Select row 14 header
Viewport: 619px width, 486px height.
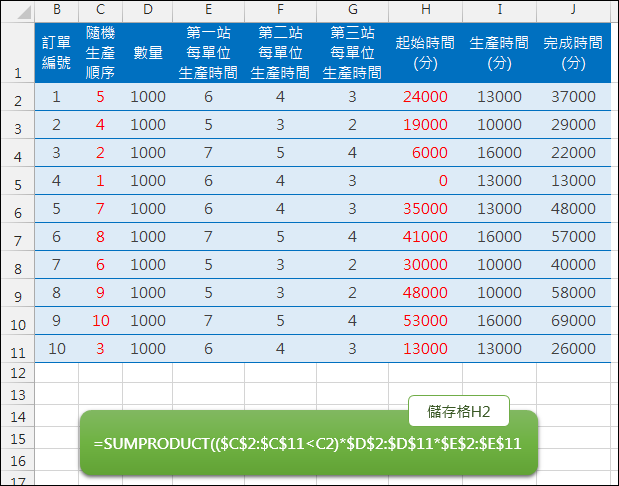[18, 416]
